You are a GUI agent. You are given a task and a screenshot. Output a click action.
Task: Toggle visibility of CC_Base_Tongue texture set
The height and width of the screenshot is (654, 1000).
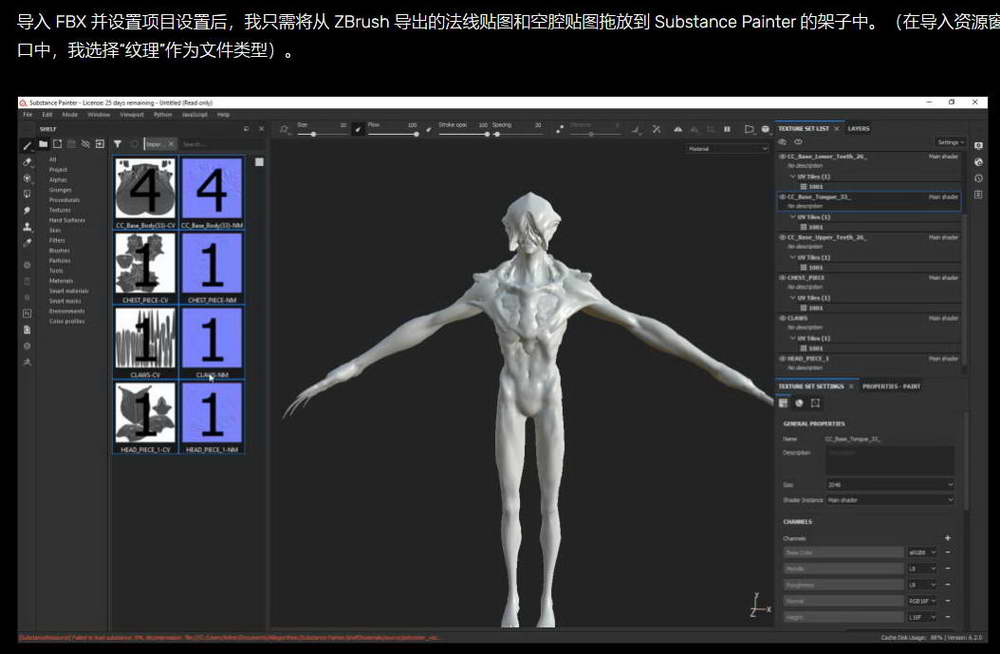coord(783,197)
